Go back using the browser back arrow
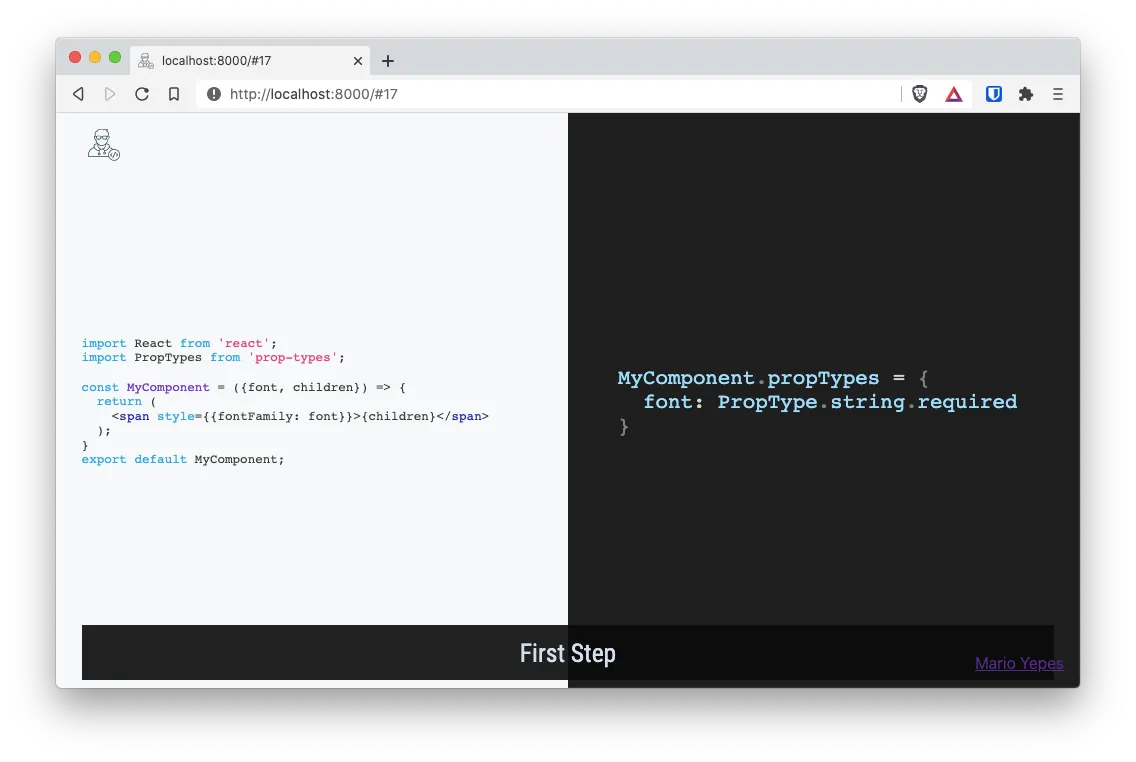1136x762 pixels. click(79, 94)
